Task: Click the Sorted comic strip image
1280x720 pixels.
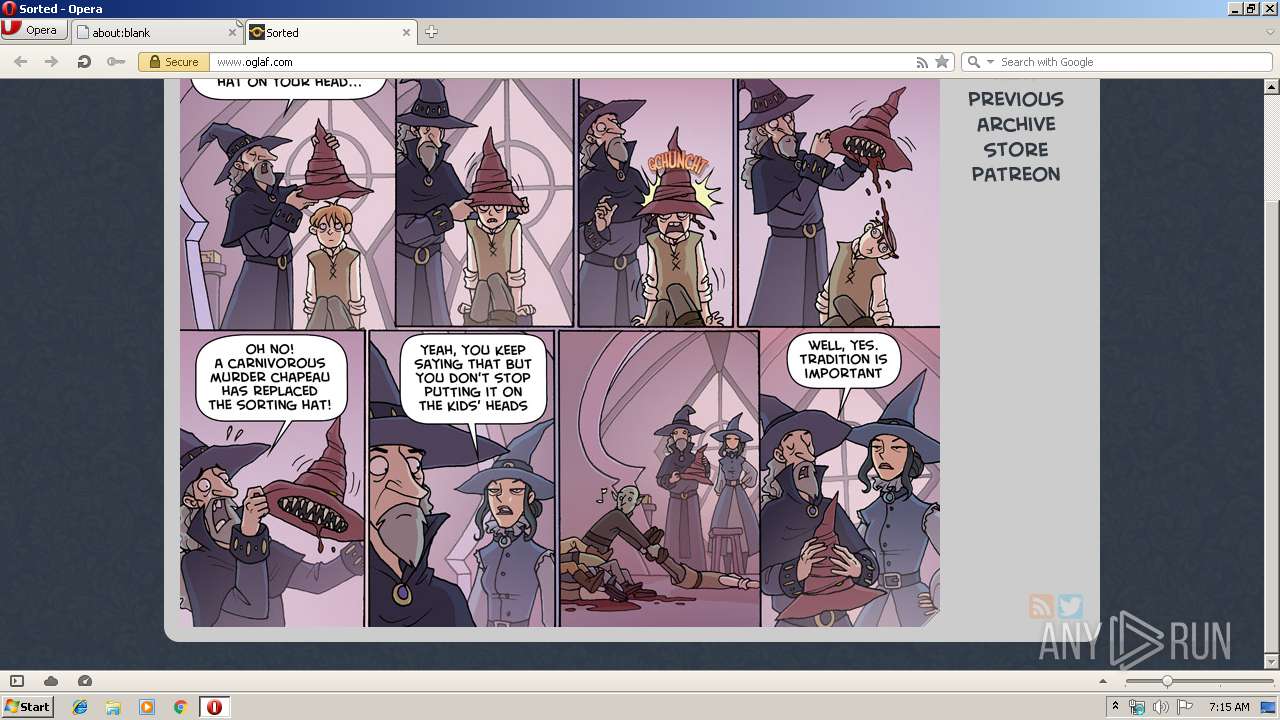Action: tap(560, 353)
